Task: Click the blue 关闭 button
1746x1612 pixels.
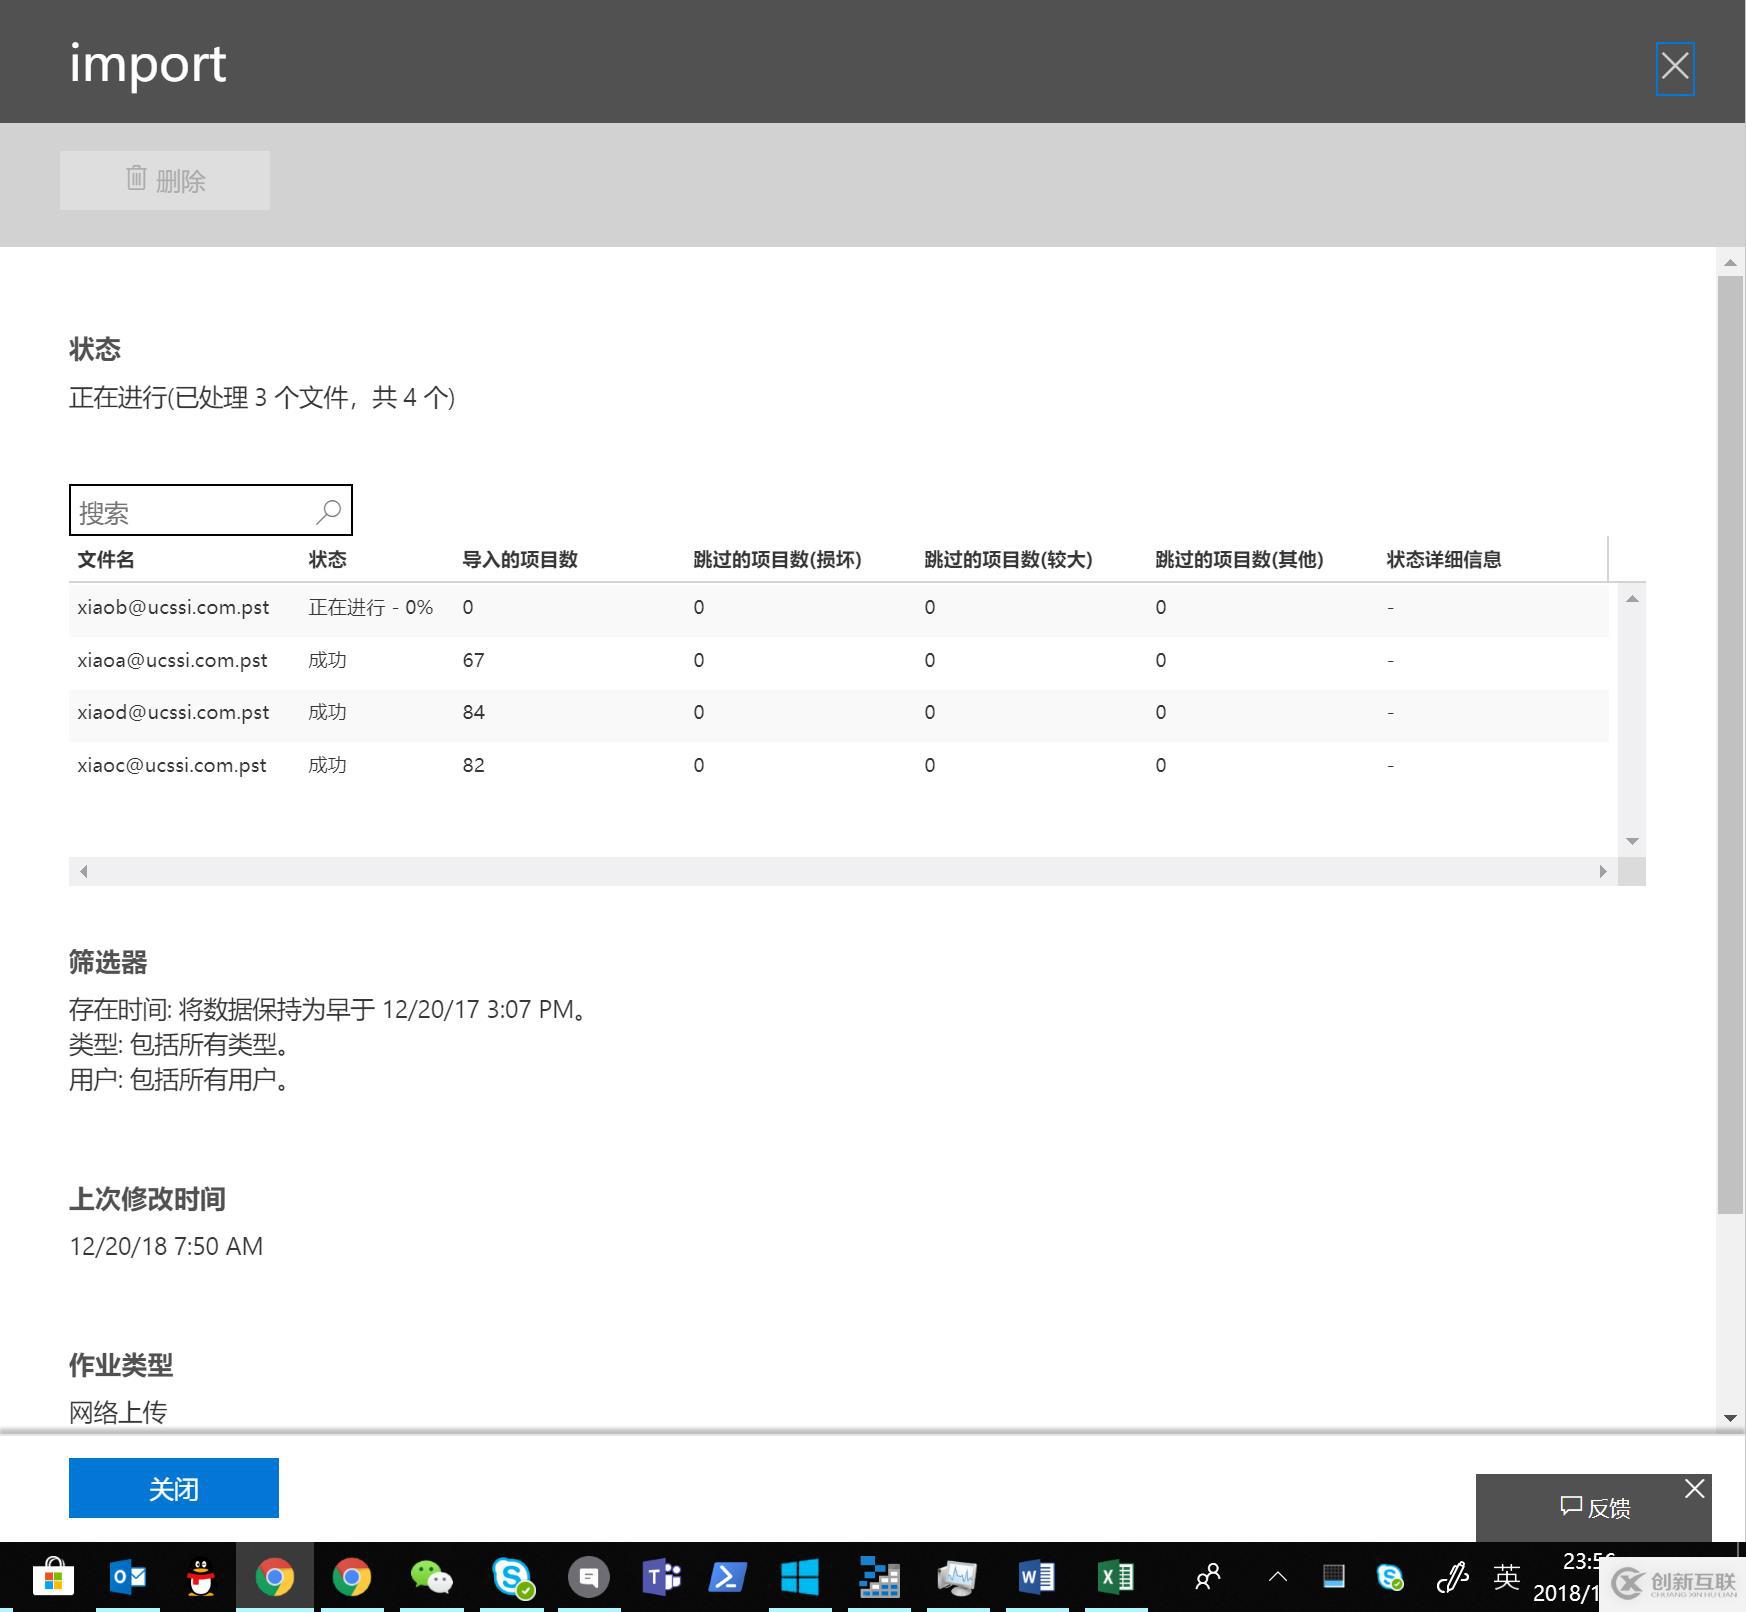Action: coord(174,1488)
